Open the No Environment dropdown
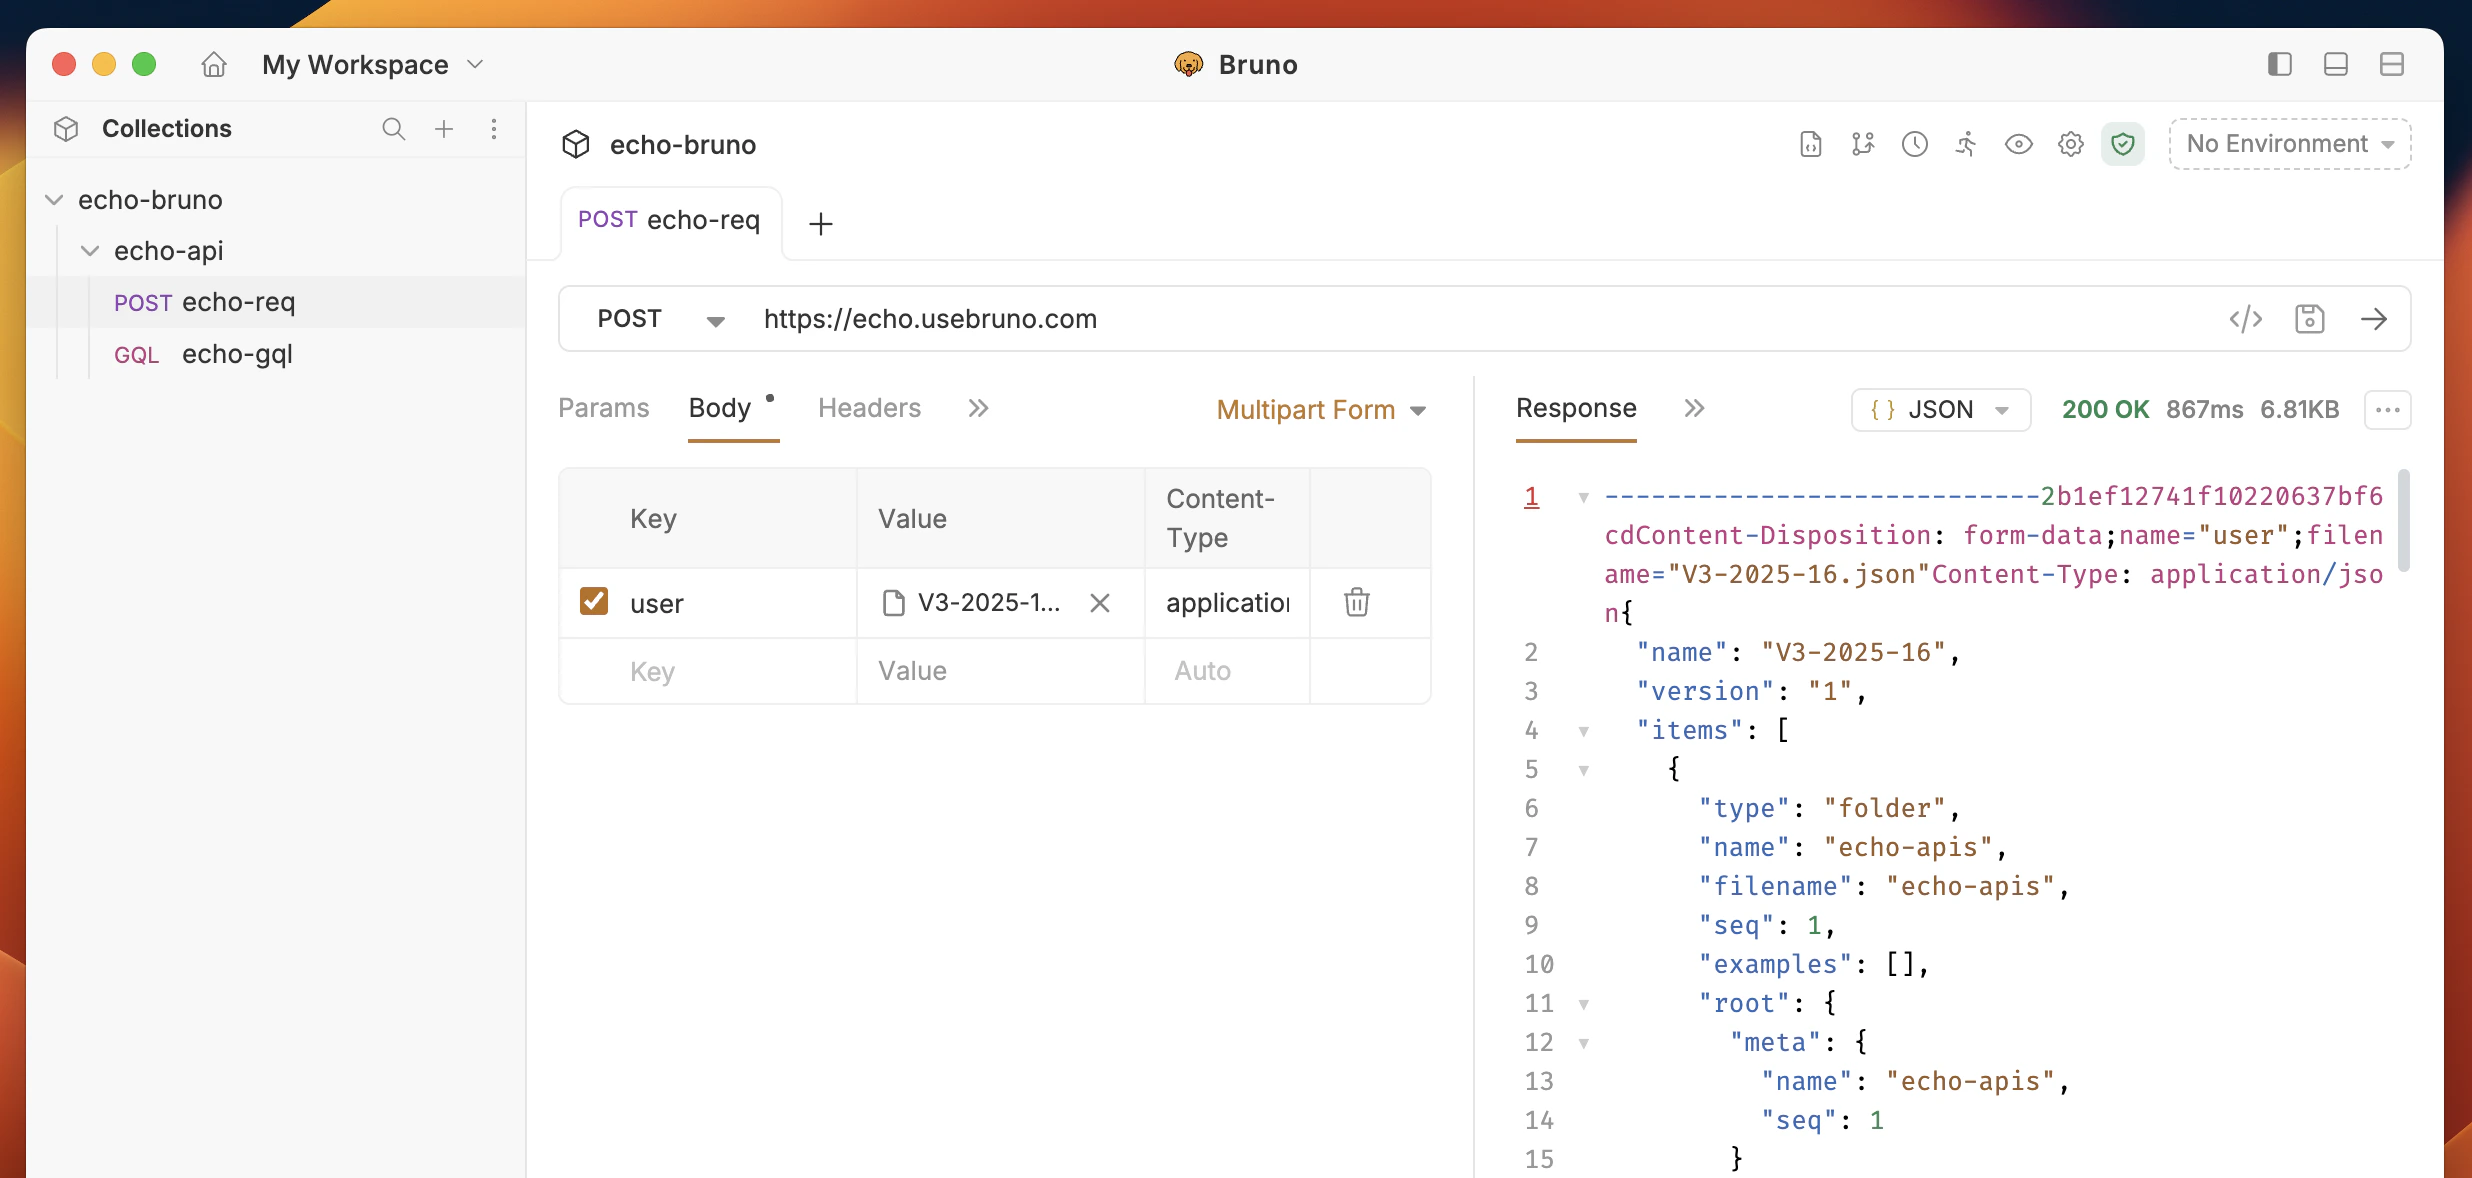The width and height of the screenshot is (2472, 1178). click(x=2289, y=144)
